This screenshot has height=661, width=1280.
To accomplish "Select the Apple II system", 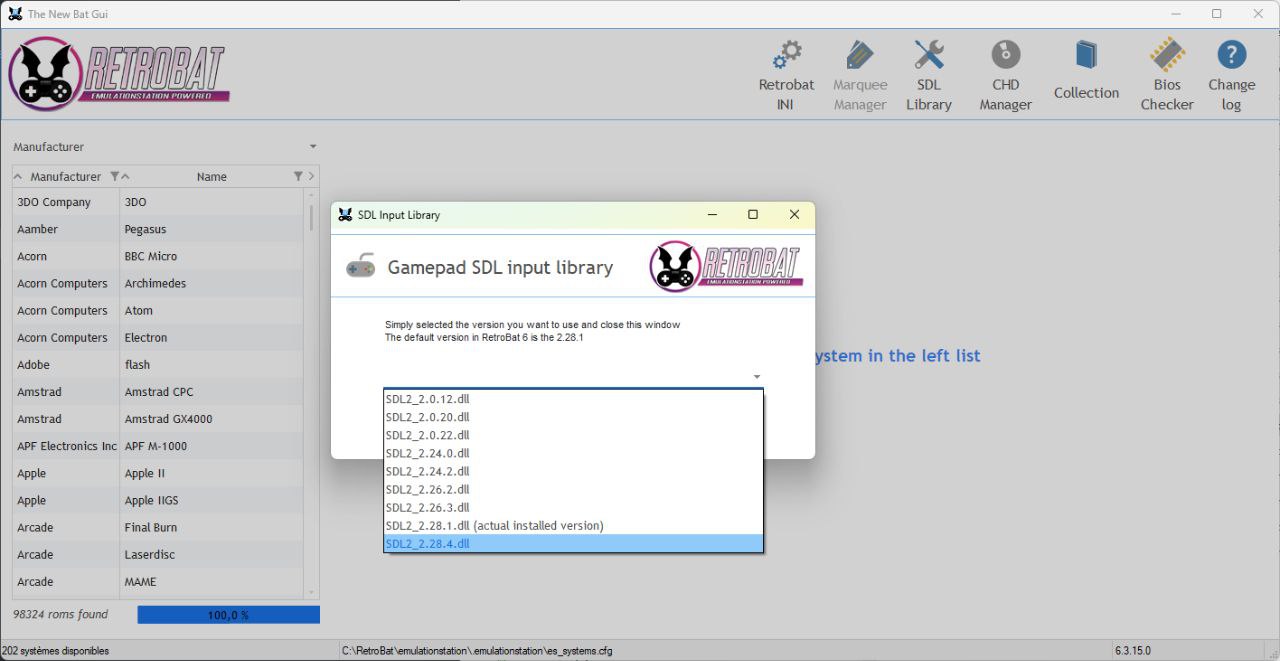I will coord(158,473).
